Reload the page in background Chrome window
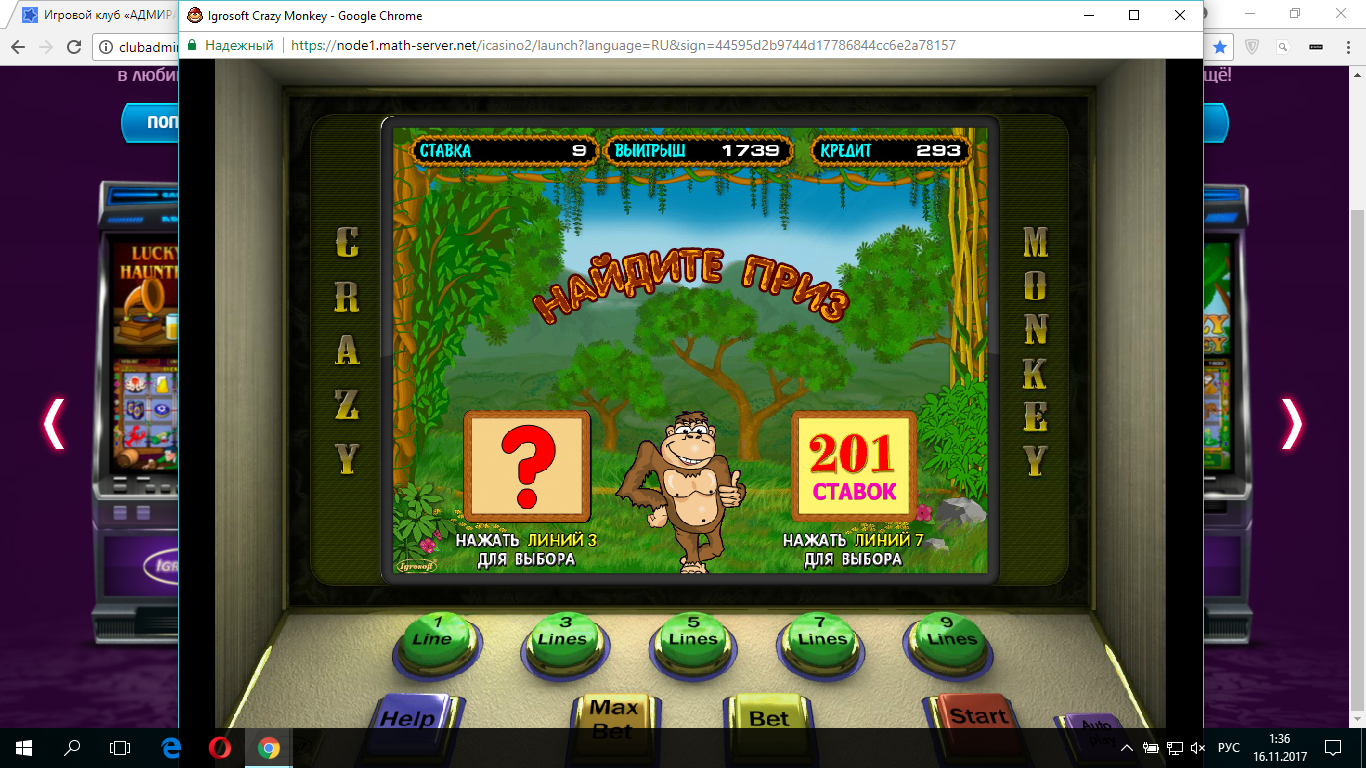Viewport: 1366px width, 768px height. [74, 47]
